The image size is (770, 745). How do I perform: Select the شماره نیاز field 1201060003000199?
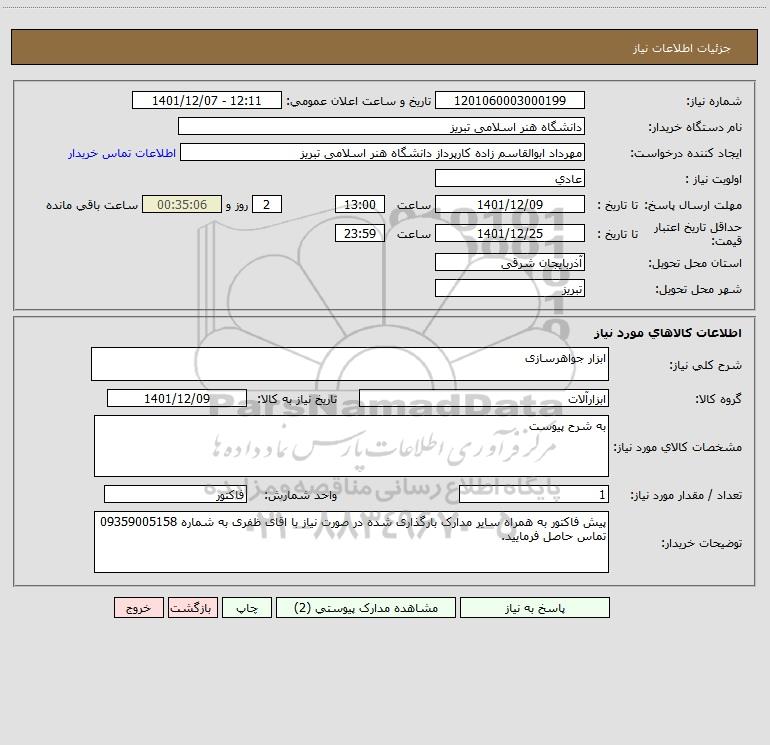[510, 100]
